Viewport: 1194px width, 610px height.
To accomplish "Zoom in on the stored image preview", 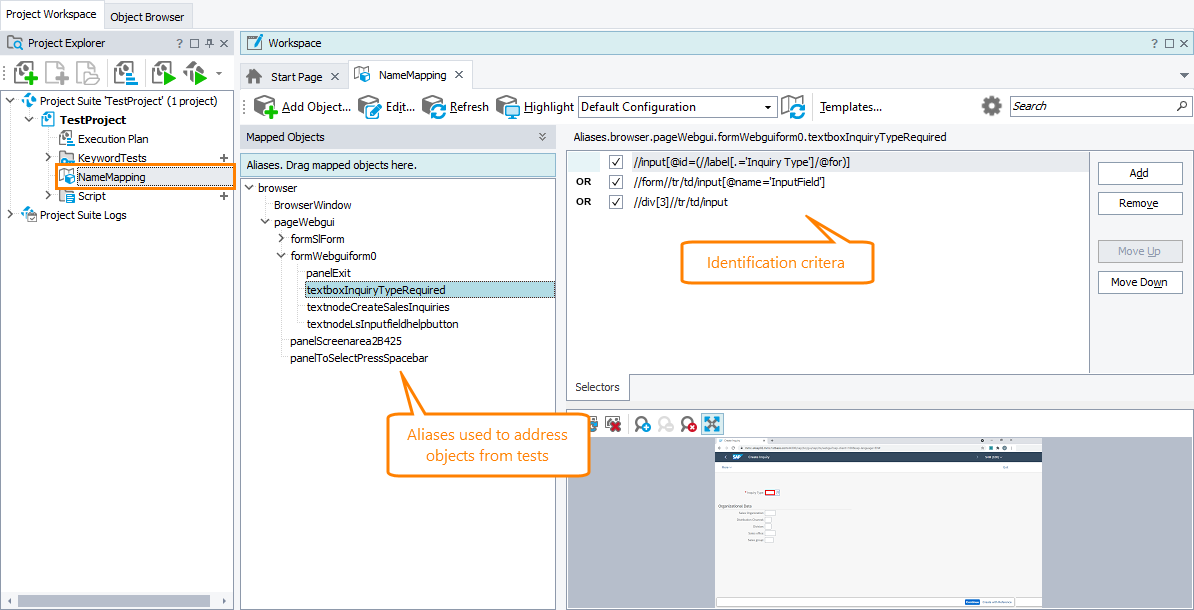I will click(x=643, y=423).
